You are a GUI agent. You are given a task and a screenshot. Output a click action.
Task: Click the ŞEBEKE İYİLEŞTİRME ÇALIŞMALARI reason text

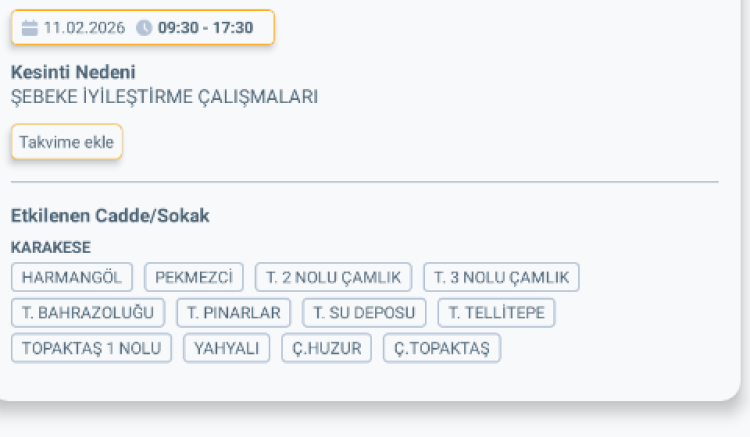[164, 97]
